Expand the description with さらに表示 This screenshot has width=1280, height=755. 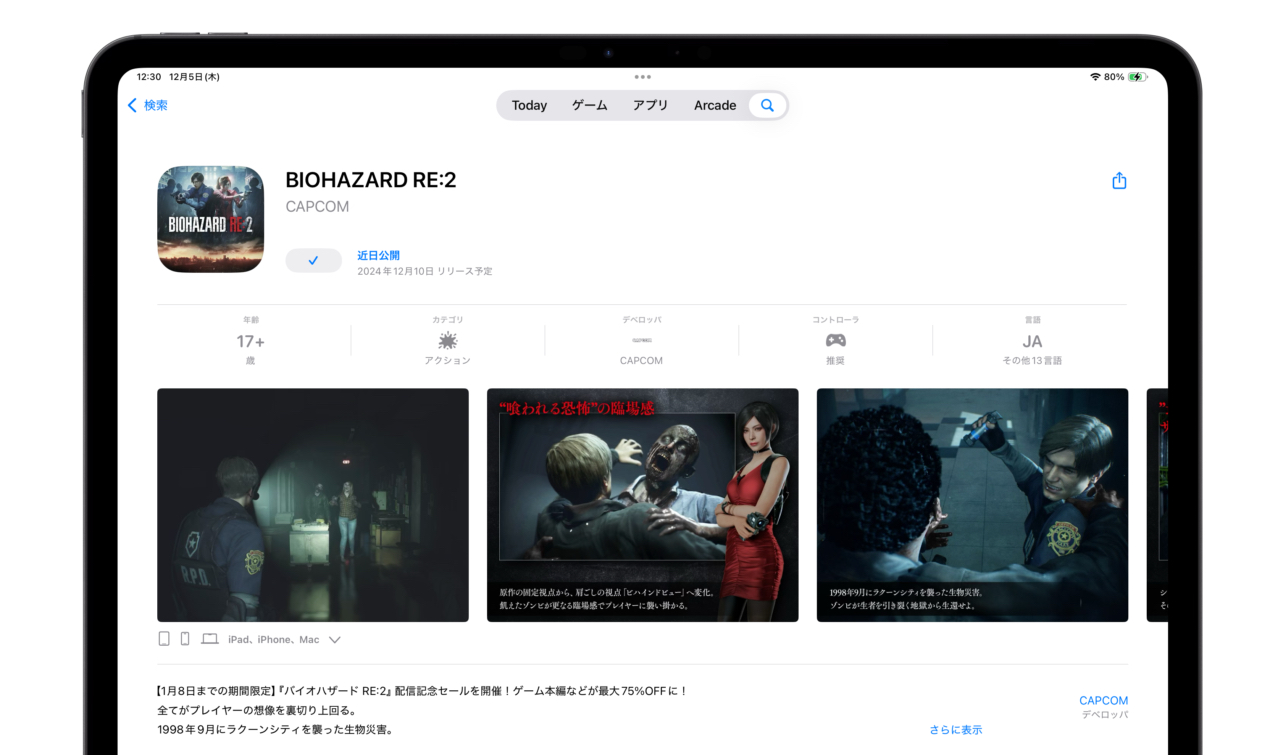point(955,730)
